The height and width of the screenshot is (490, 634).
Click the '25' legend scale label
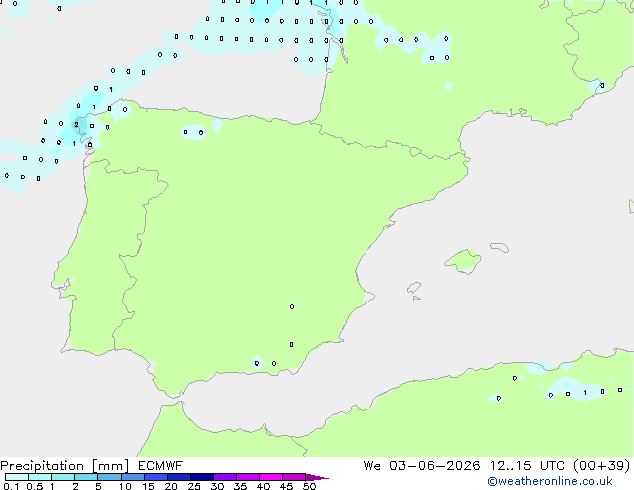click(194, 486)
